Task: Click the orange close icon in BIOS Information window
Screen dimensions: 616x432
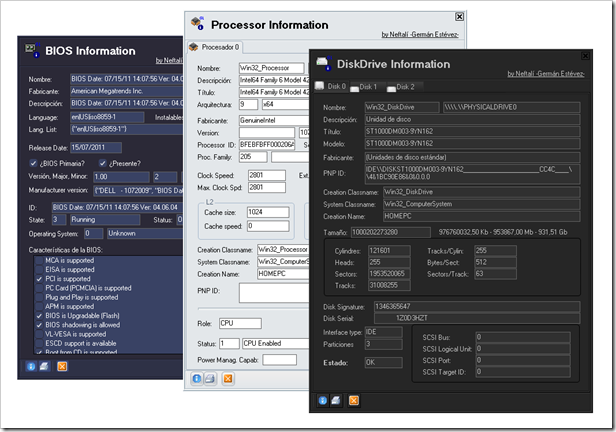Action: 62,366
